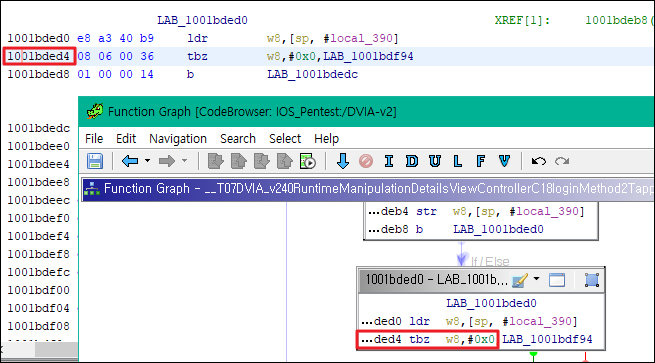The image size is (655, 363).
Task: Click LAB_1001bded0 label in listing
Action: (x=202, y=20)
